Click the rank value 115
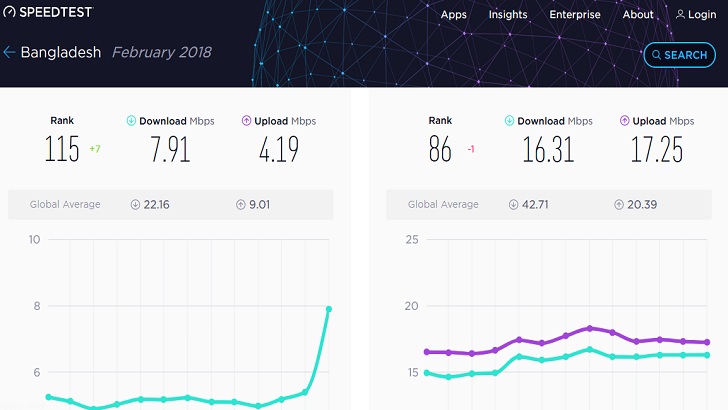This screenshot has width=728, height=410. [x=62, y=149]
